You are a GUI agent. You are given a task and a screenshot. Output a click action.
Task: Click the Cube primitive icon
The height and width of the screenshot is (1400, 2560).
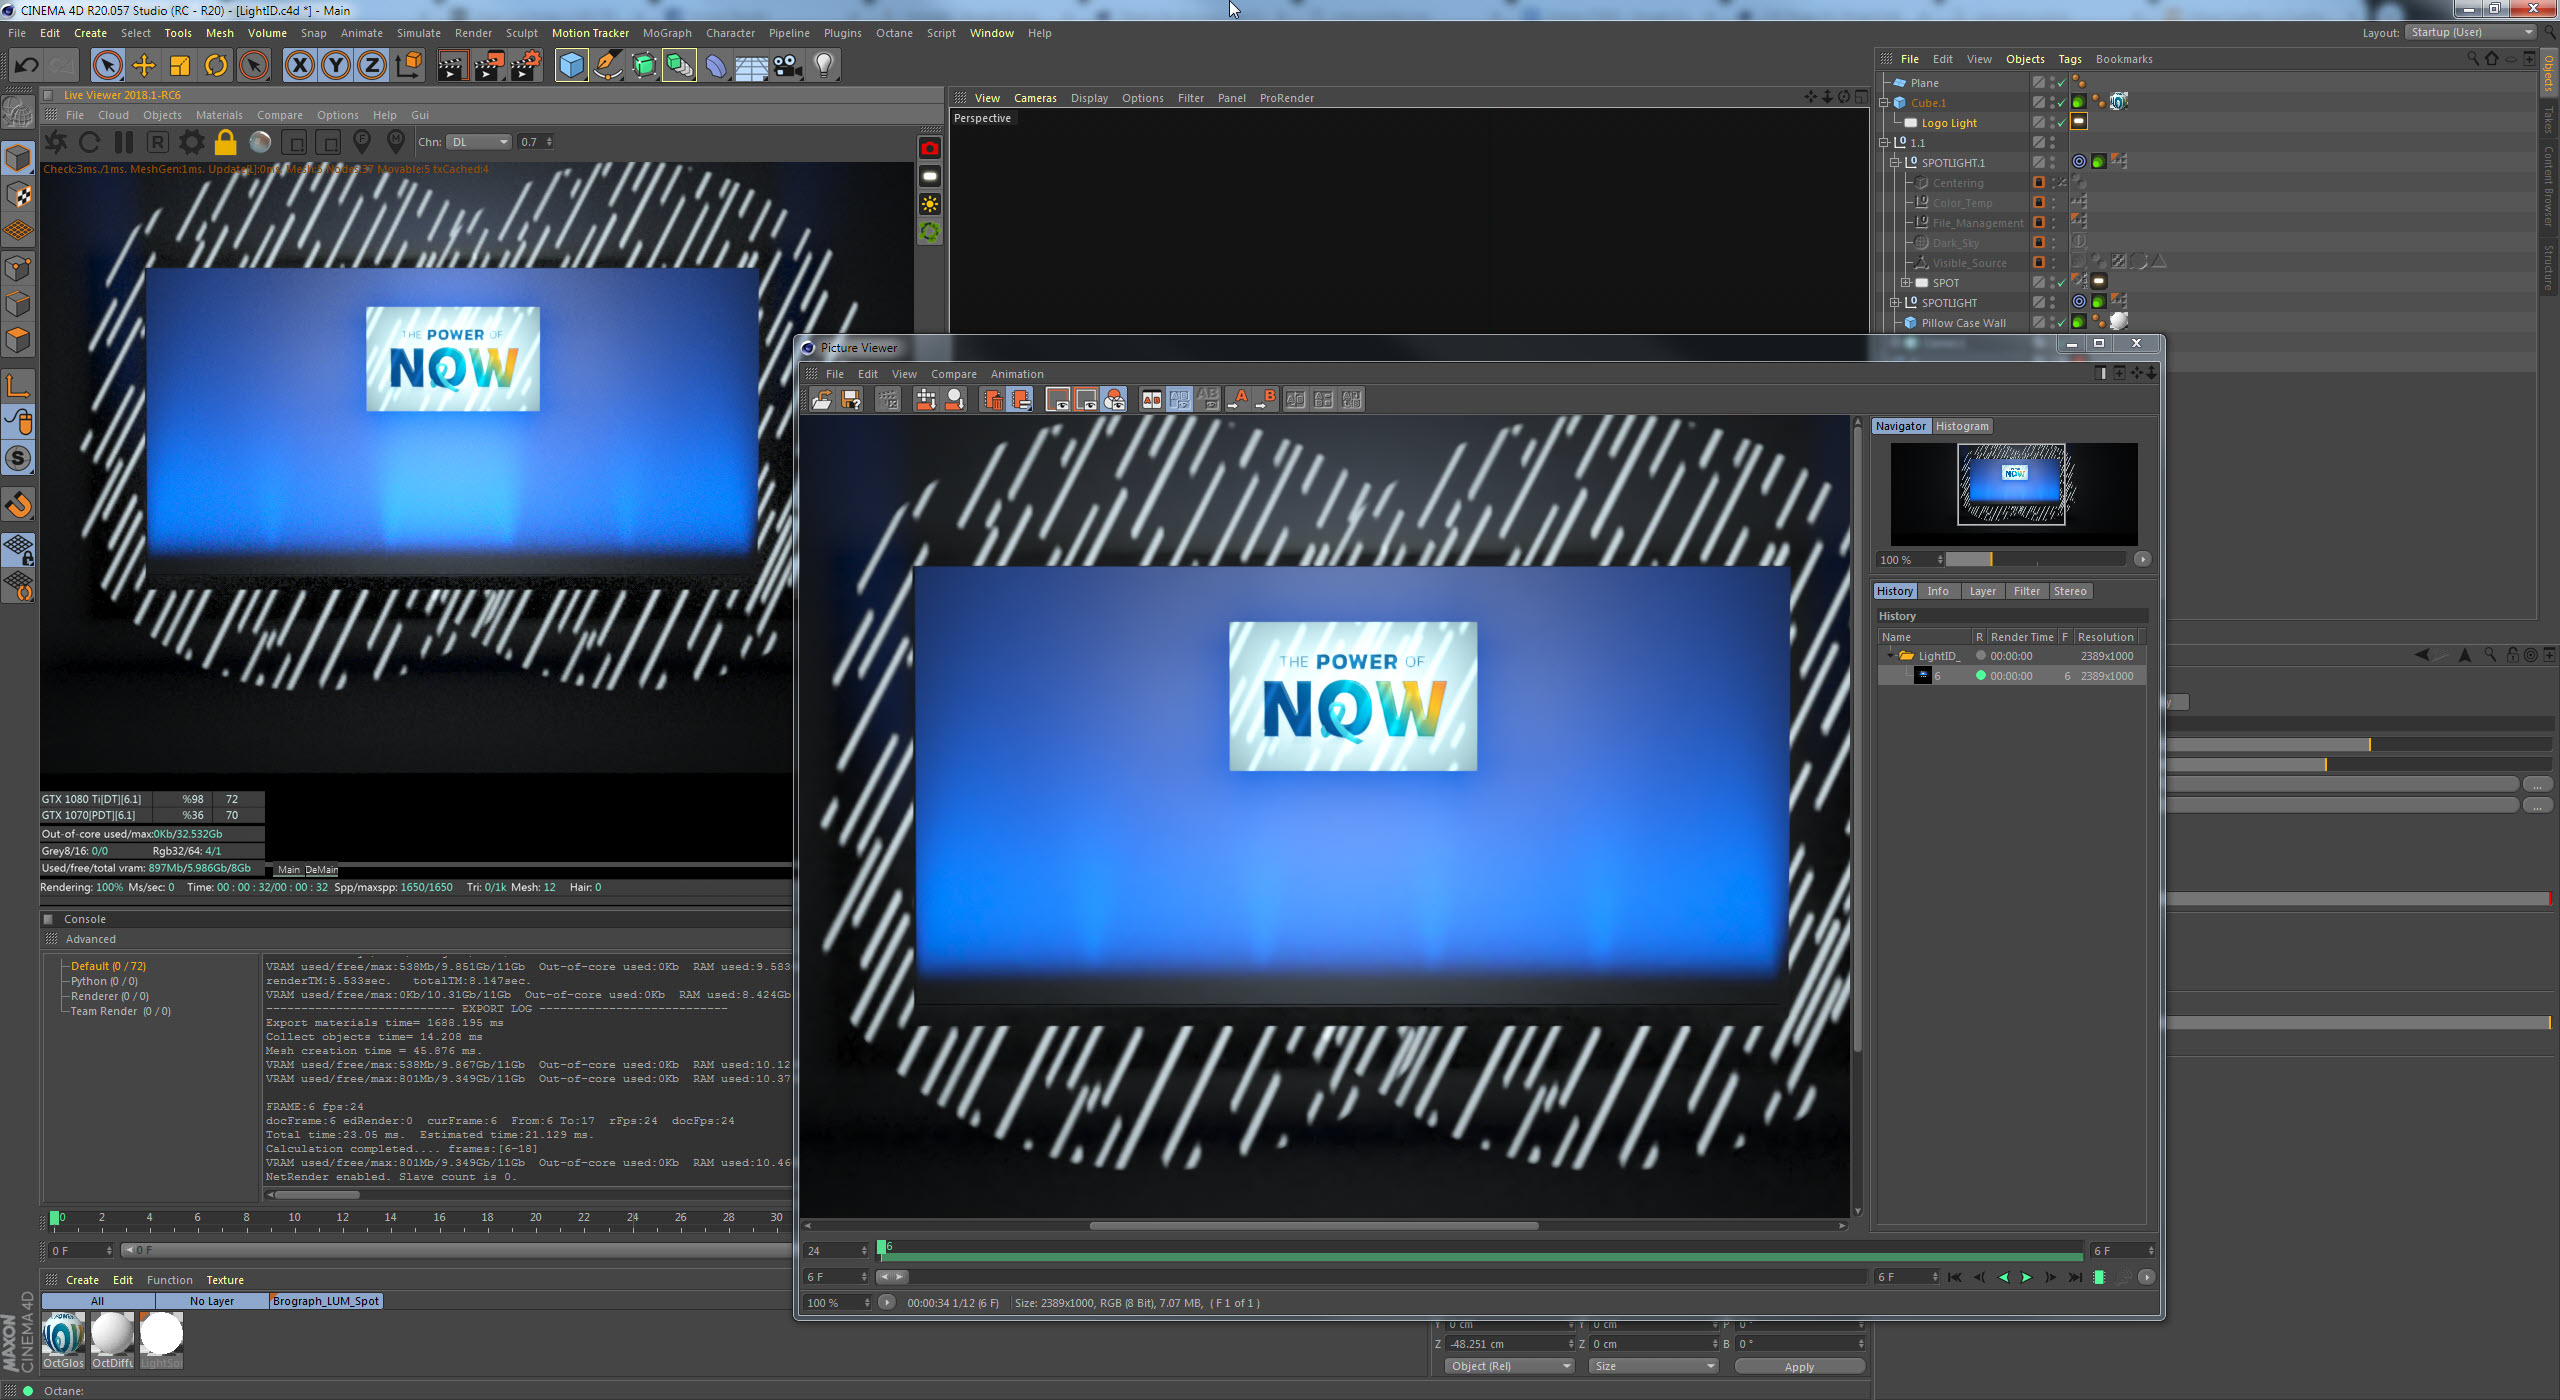click(571, 66)
